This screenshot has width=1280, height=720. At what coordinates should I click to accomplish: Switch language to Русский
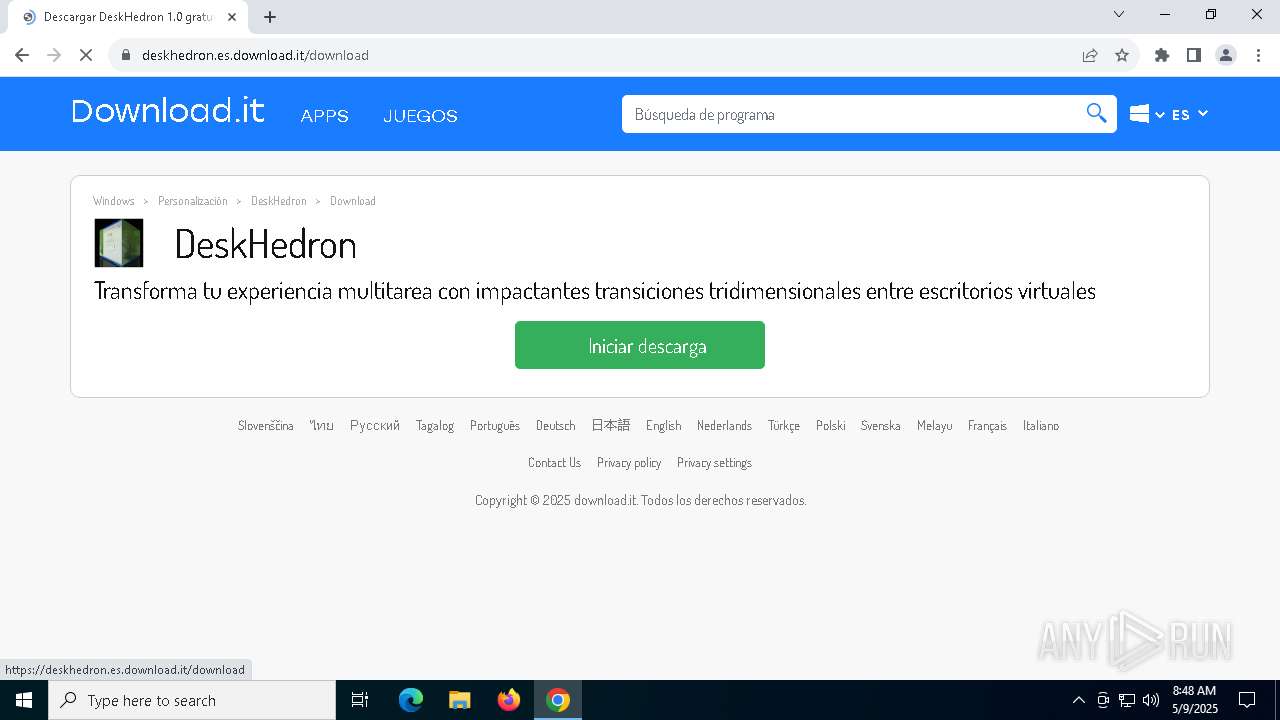point(375,425)
